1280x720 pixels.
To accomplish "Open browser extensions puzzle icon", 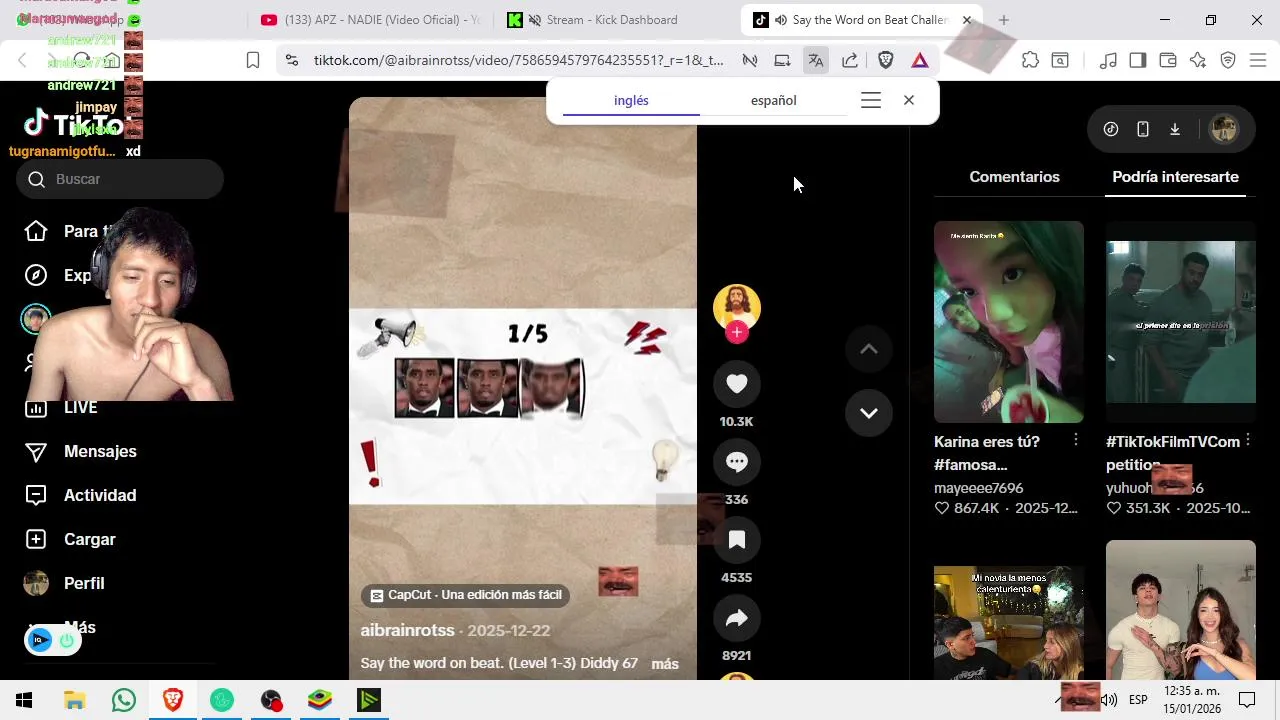I will pos(1030,60).
